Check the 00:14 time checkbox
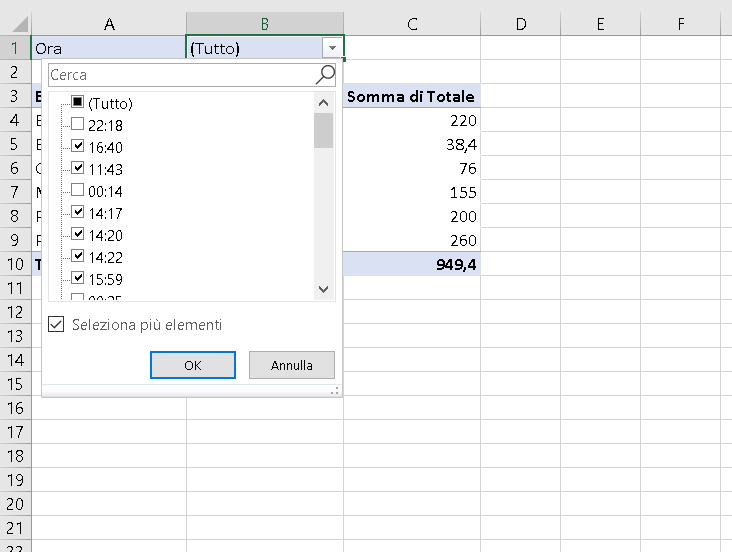732x552 pixels. pos(77,190)
